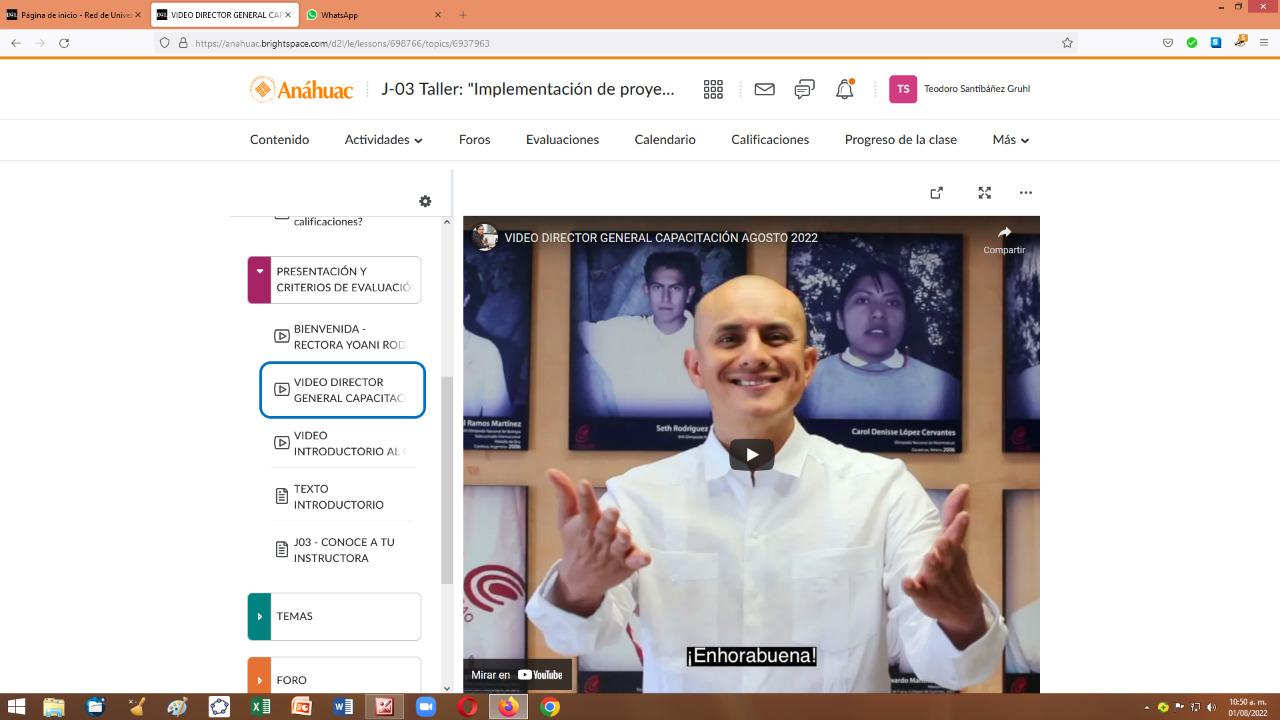Open Zoom from the Windows taskbar
The height and width of the screenshot is (720, 1280).
[x=426, y=707]
